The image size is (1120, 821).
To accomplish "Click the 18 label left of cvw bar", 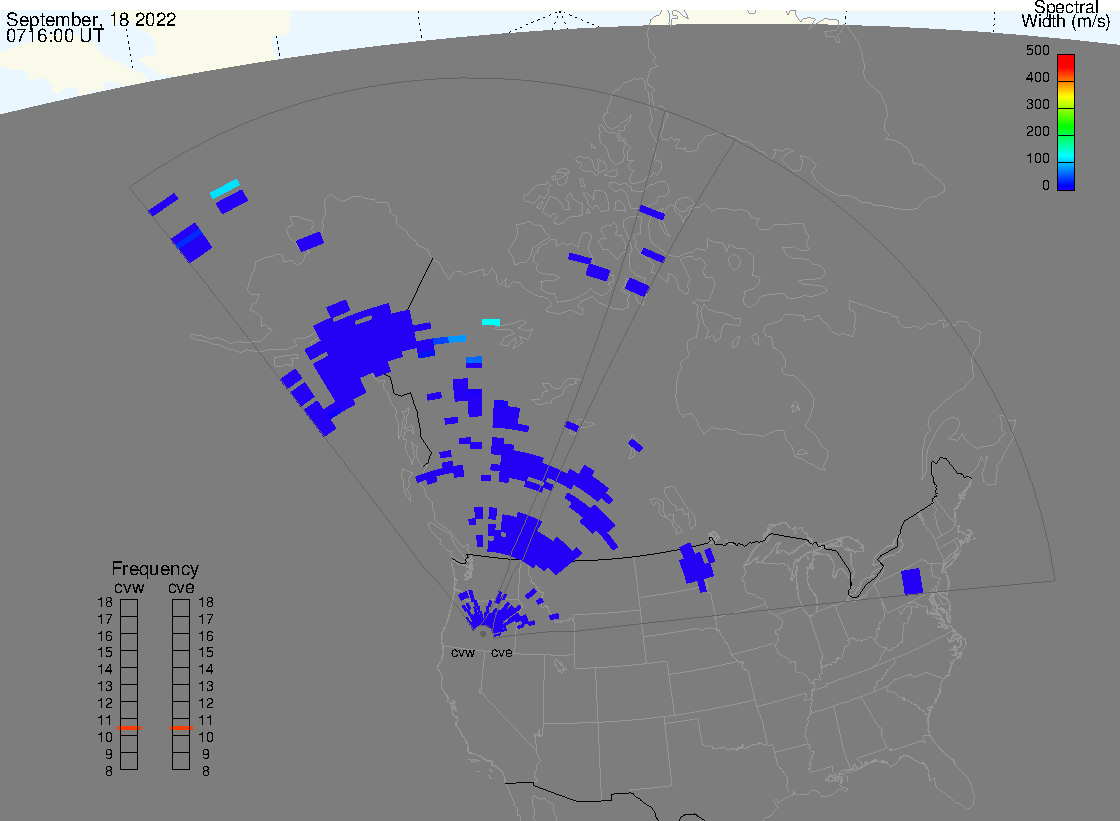I will [x=105, y=602].
